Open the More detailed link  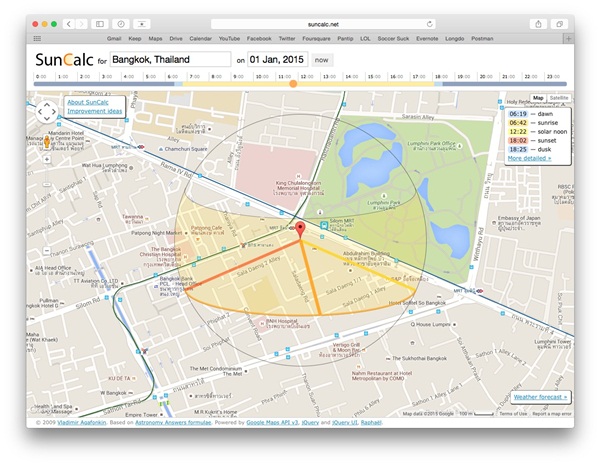[x=529, y=158]
